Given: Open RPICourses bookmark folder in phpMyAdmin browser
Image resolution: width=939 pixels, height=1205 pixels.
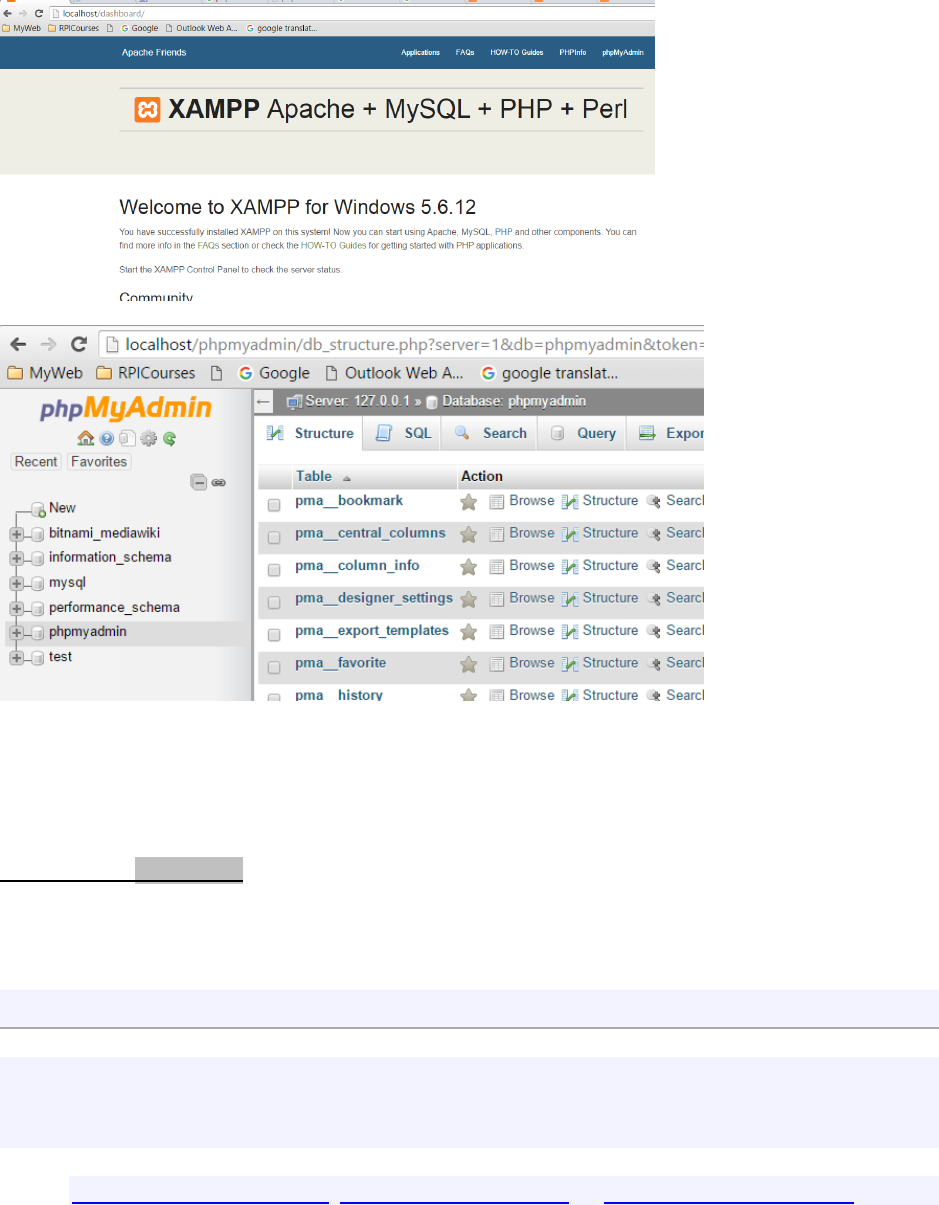Looking at the screenshot, I should click(x=146, y=373).
